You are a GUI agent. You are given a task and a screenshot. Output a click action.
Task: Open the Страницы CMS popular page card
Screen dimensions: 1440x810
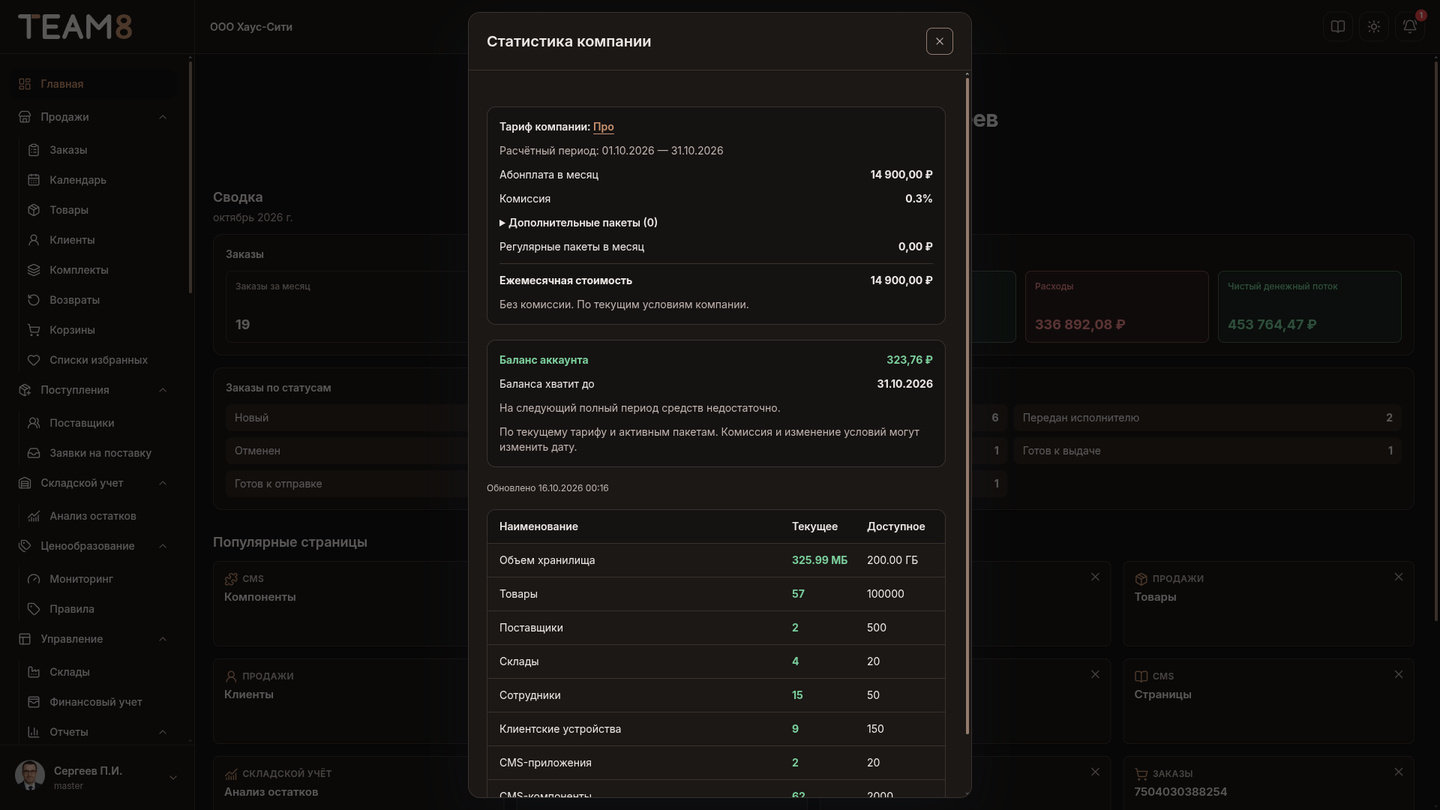point(1268,701)
